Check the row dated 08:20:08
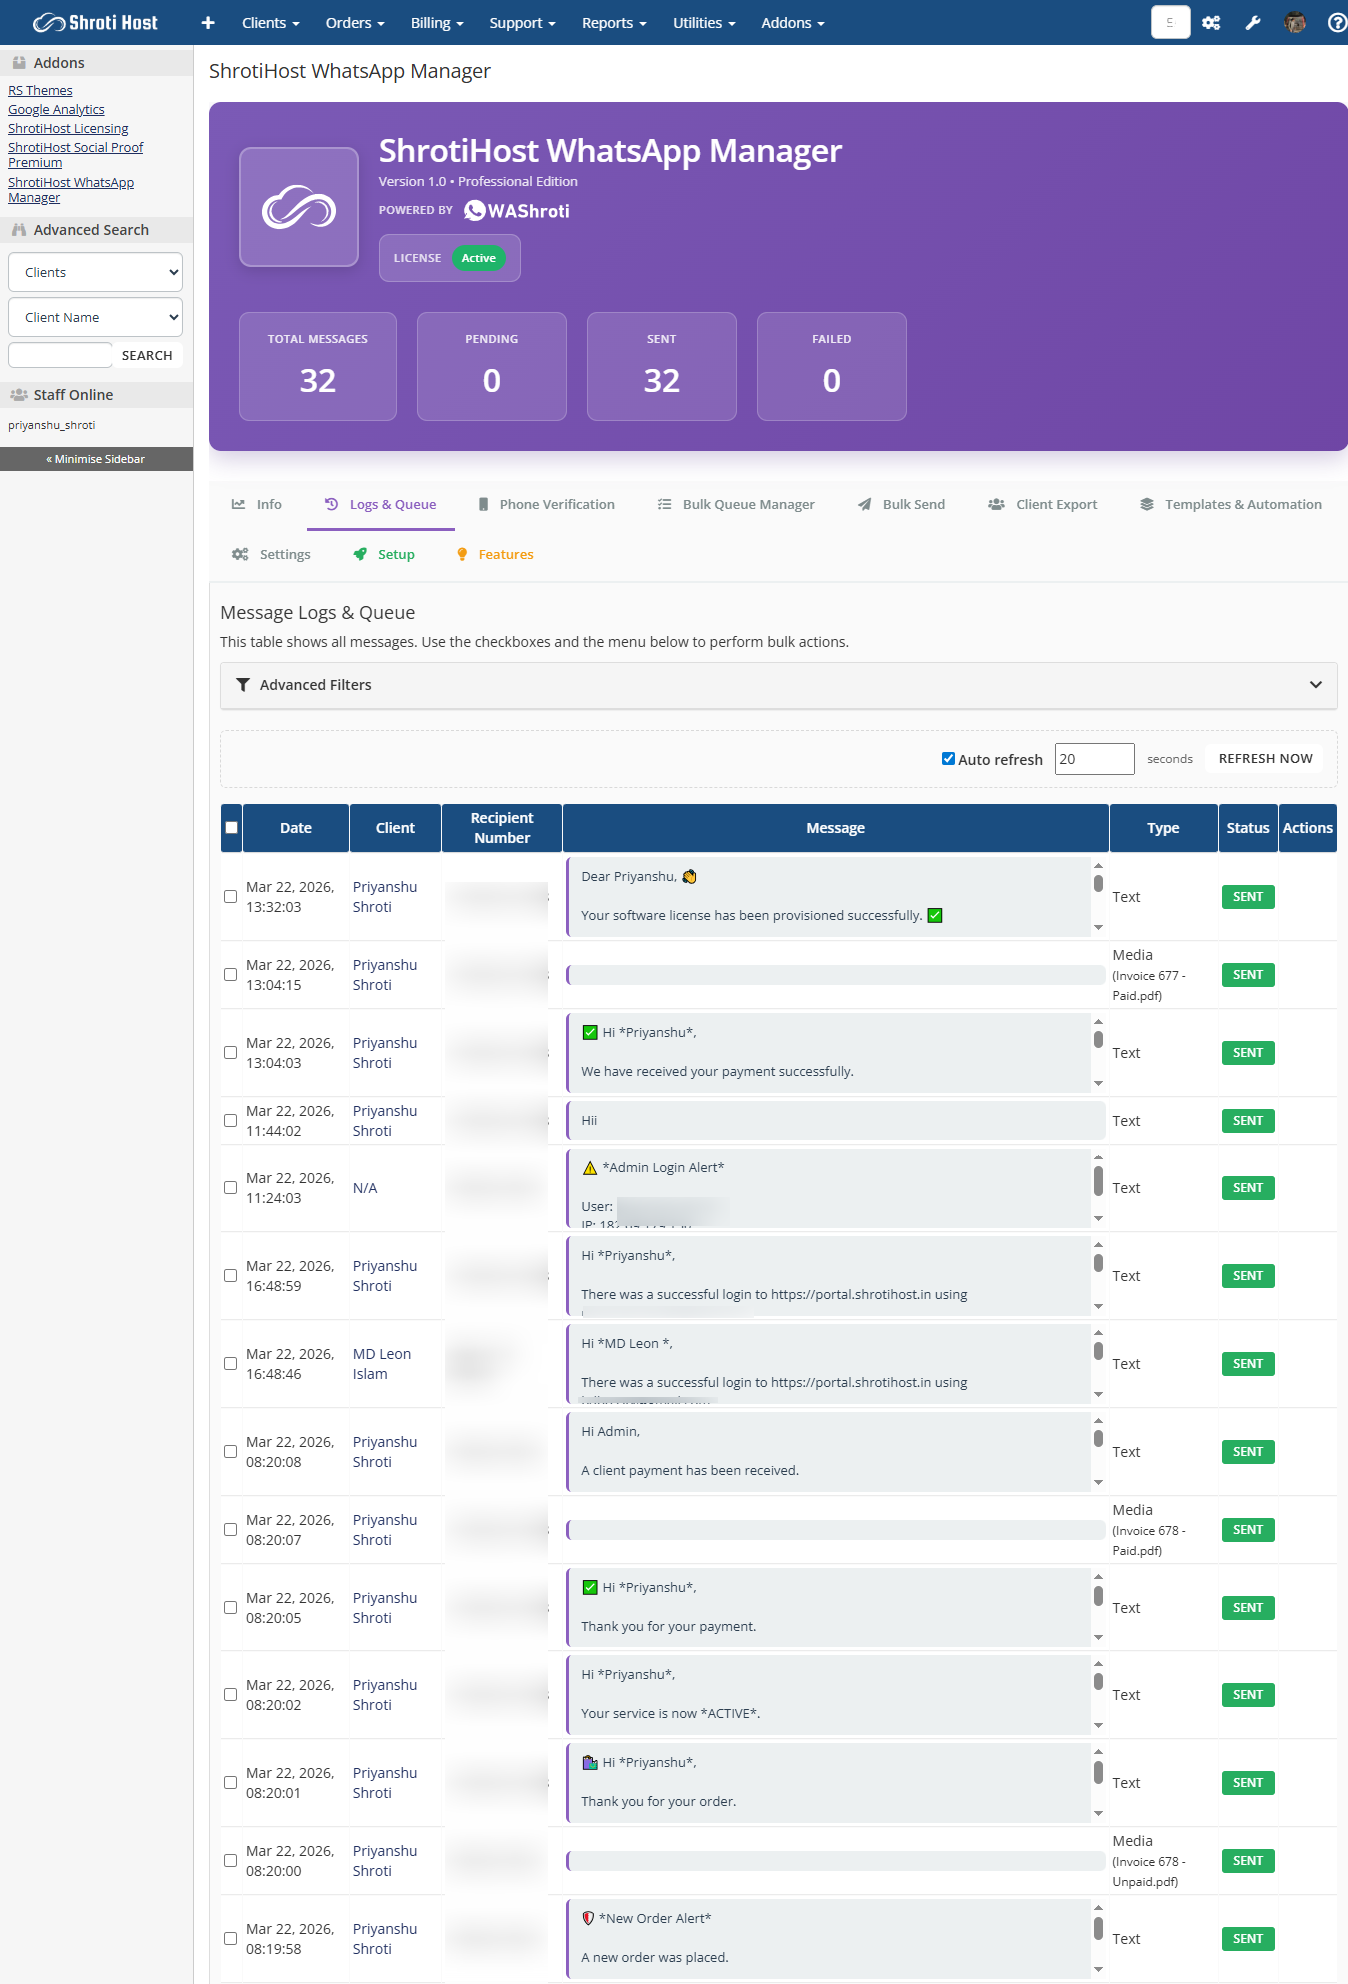 [x=231, y=1451]
